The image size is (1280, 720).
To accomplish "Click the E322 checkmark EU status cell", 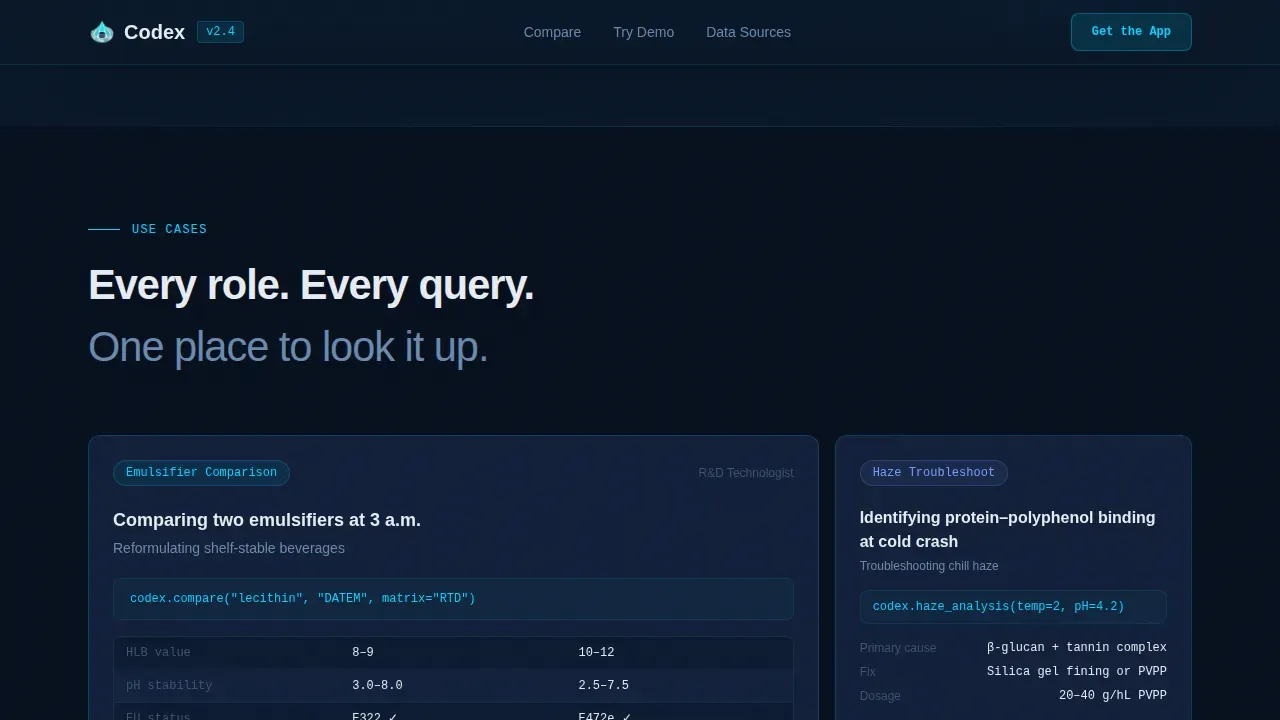I will tap(375, 716).
